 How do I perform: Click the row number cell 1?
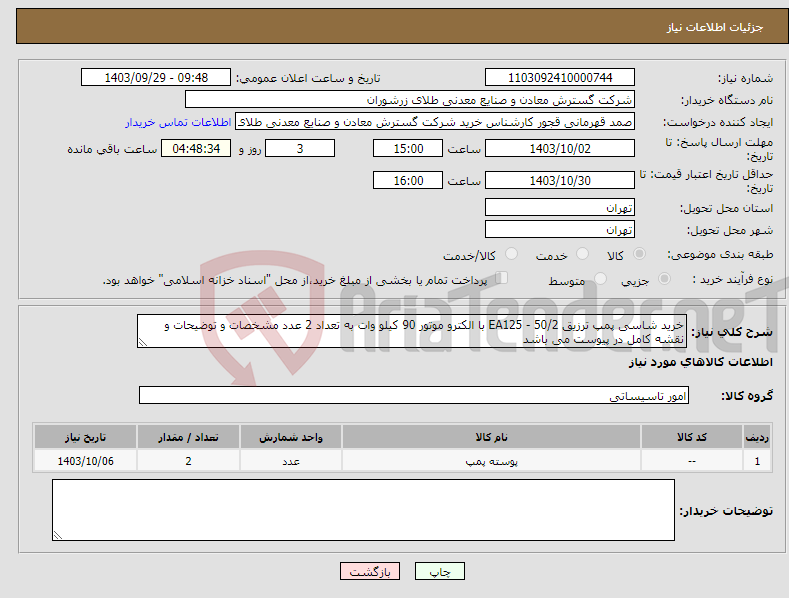point(757,461)
